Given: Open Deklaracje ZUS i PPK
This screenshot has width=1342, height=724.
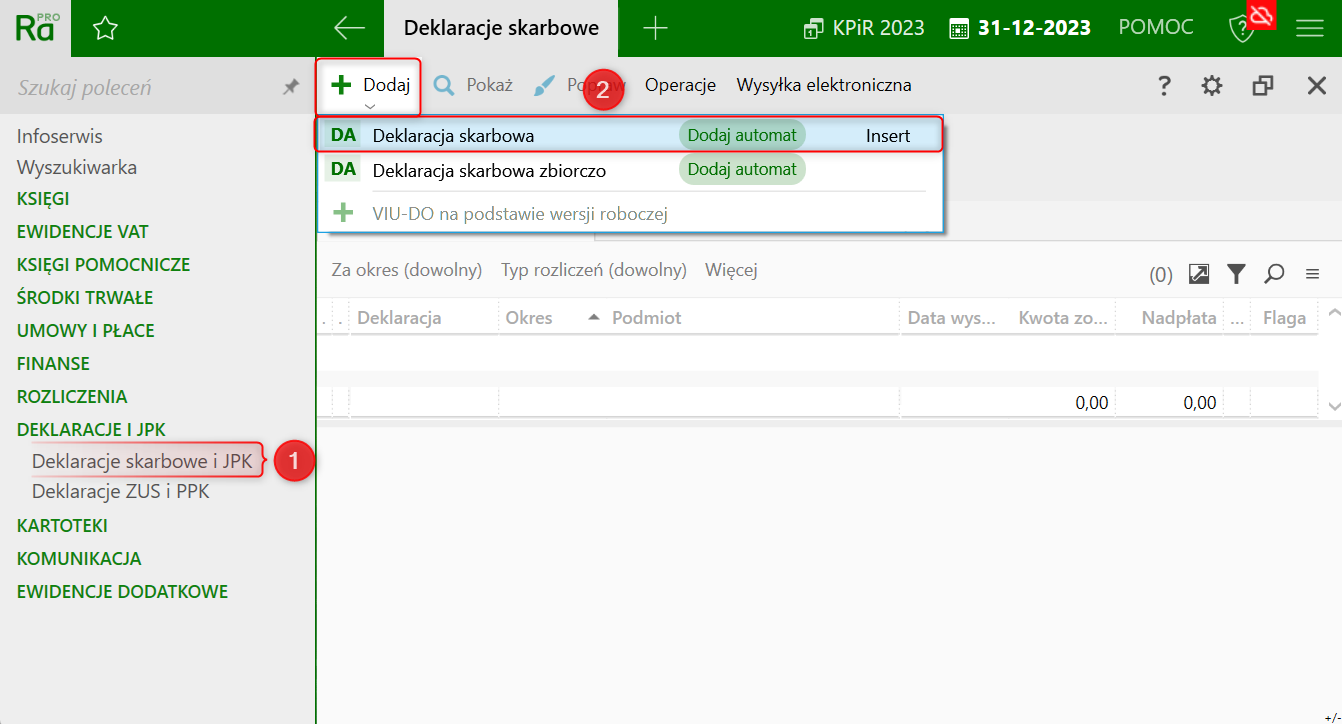Looking at the screenshot, I should [121, 492].
